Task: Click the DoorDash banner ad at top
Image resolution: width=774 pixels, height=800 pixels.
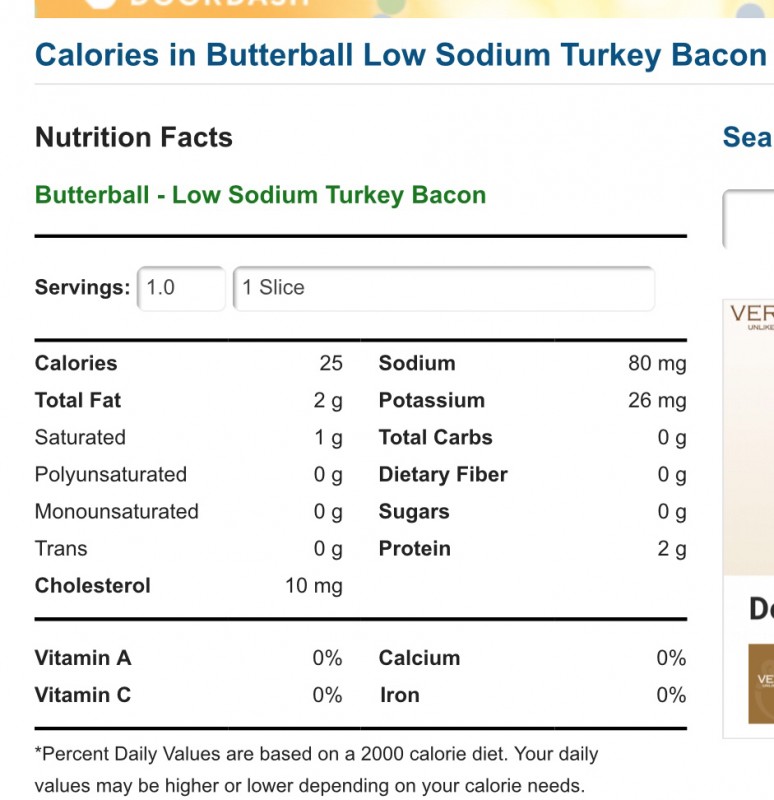Action: point(404,8)
